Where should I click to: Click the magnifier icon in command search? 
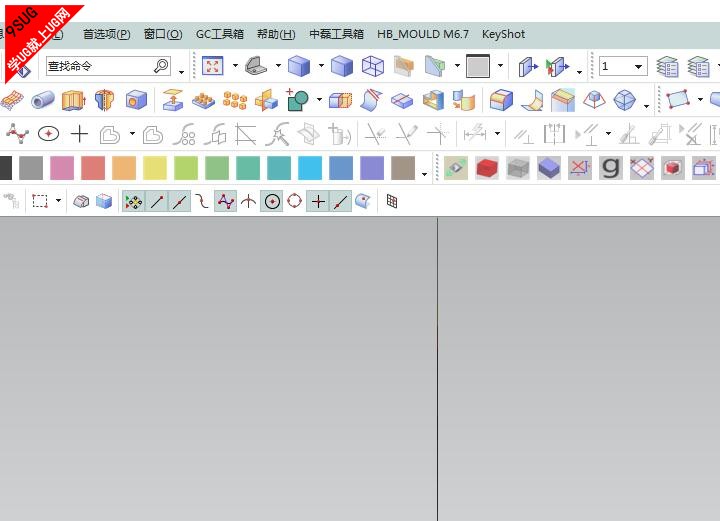tap(161, 66)
